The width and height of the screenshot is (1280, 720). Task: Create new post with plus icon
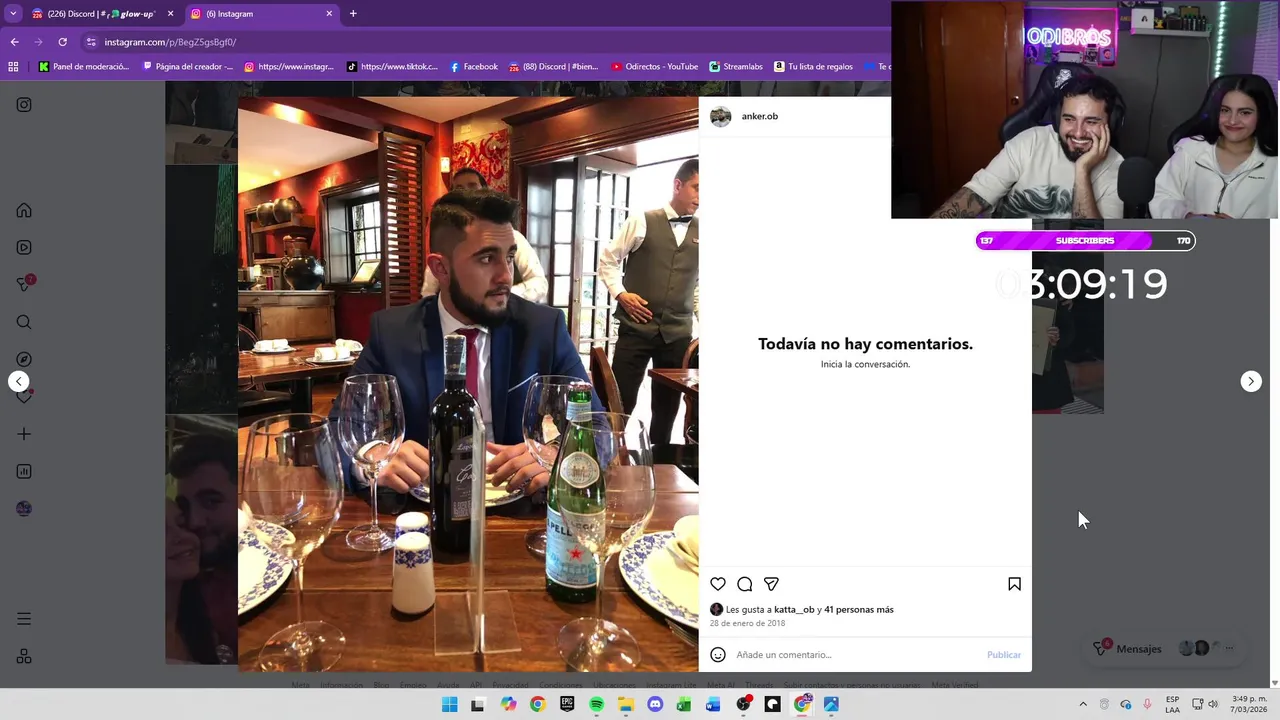point(24,434)
